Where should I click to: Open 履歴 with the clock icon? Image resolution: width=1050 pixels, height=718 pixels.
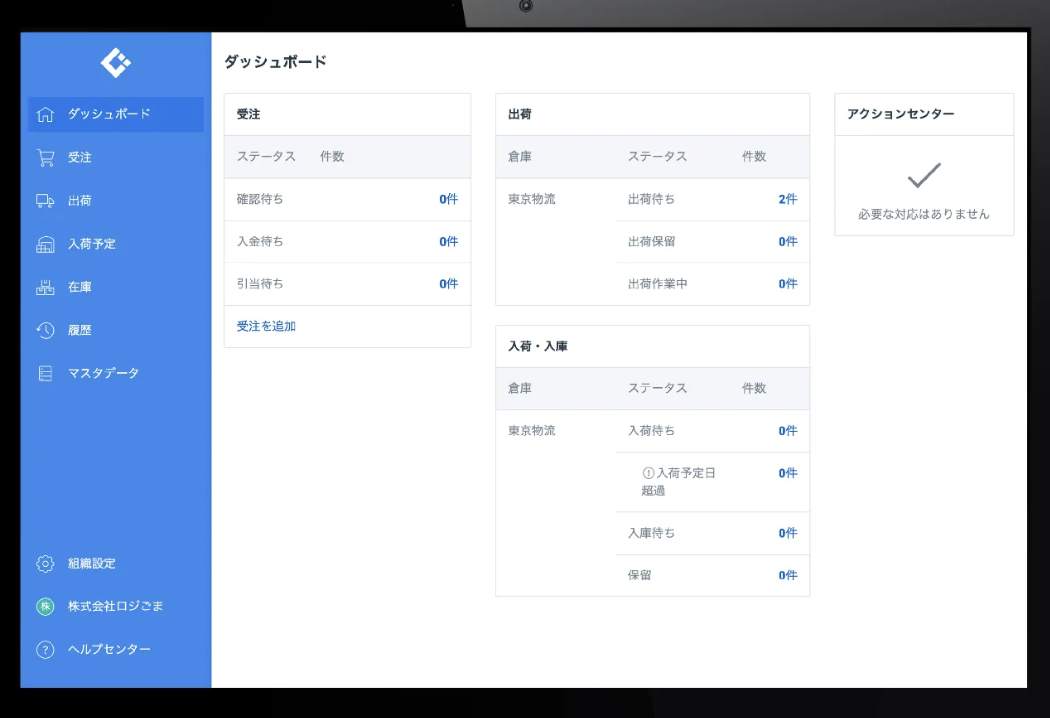(x=44, y=330)
